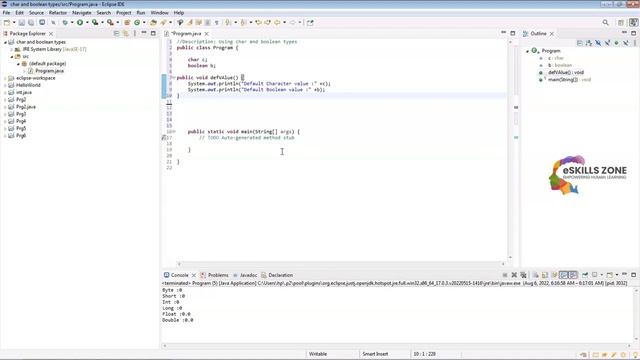Click the green Run button in toolbar

(80, 22)
